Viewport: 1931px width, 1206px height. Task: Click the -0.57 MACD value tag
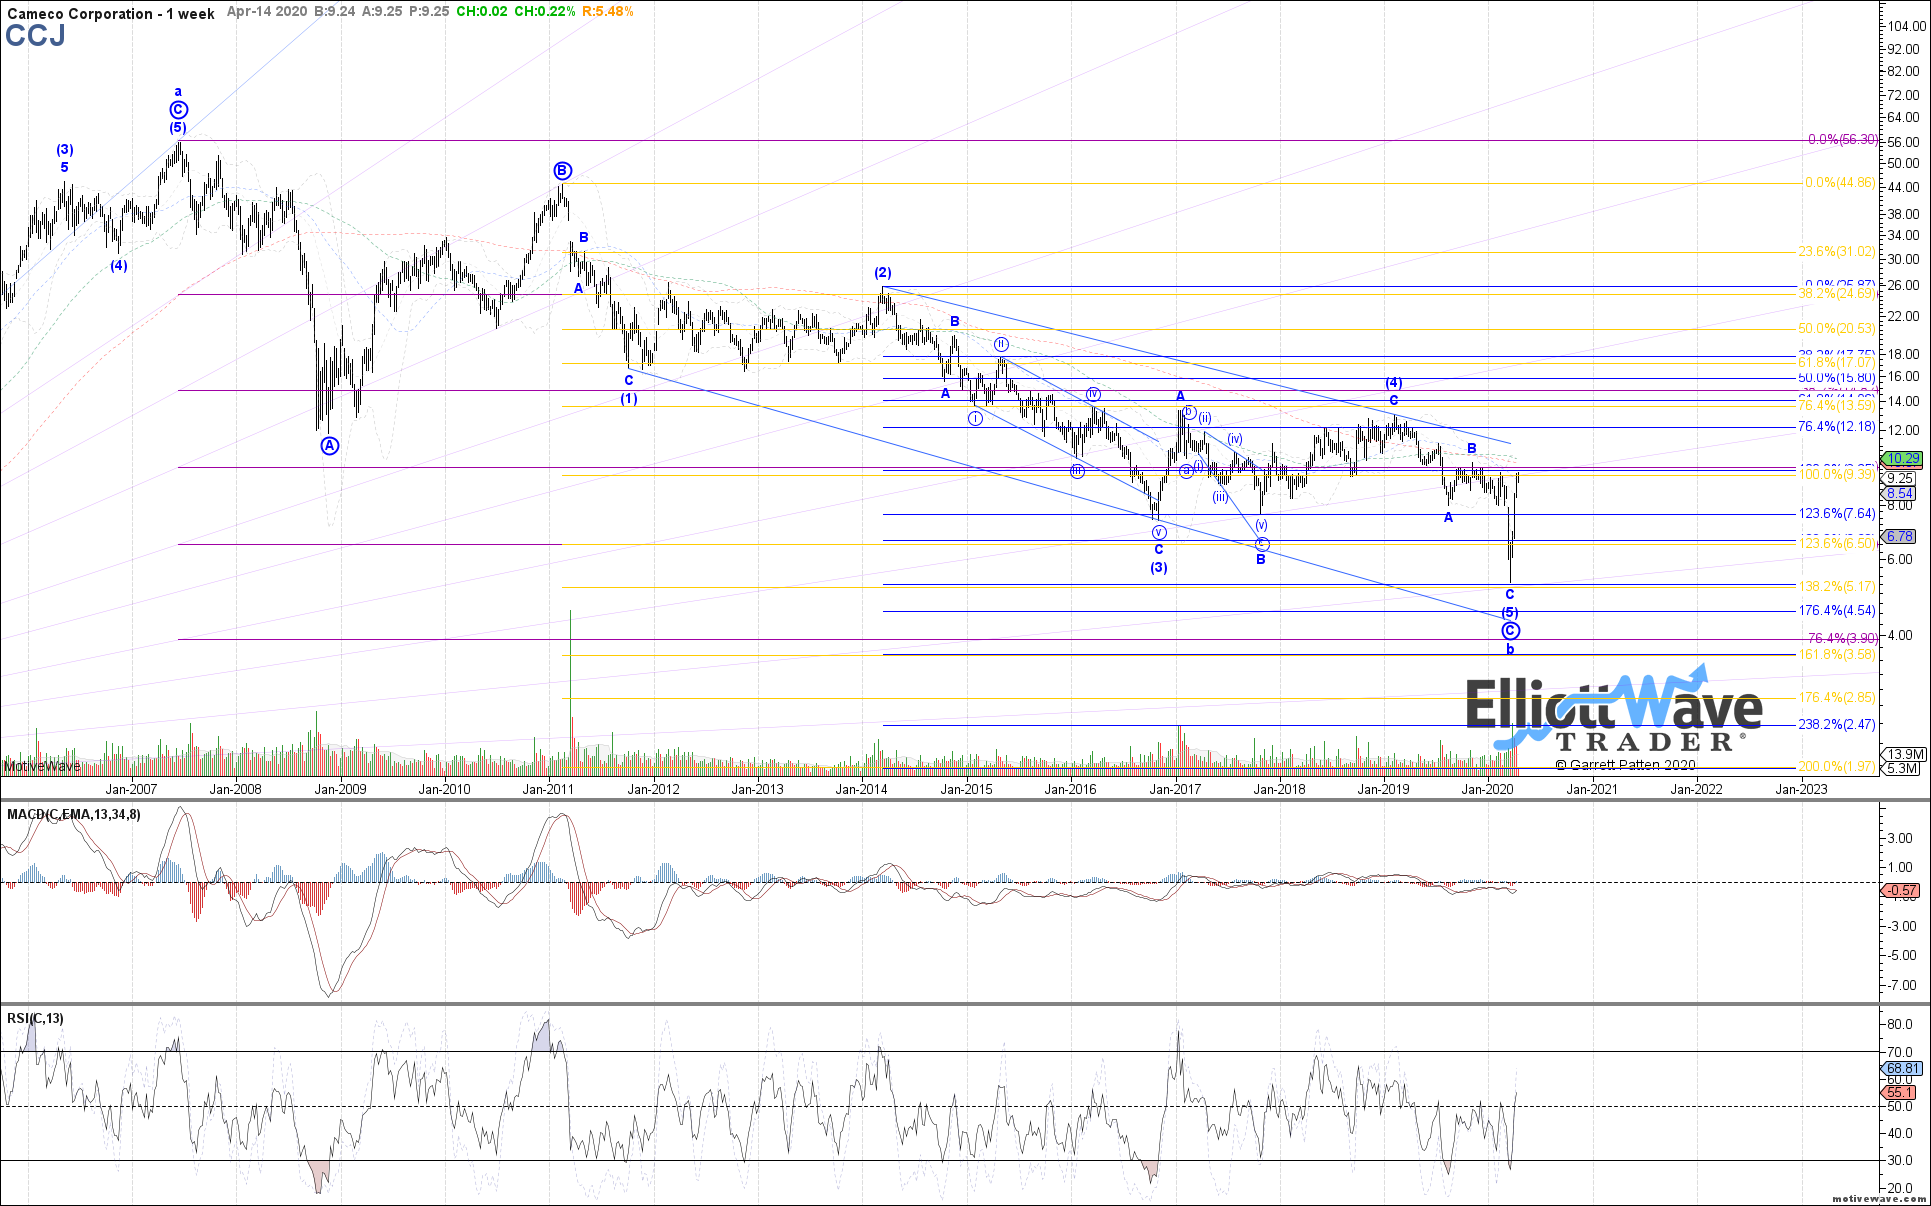(x=1901, y=890)
